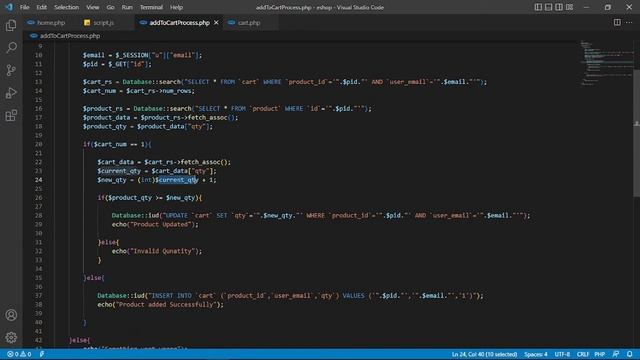Image resolution: width=640 pixels, height=360 pixels.
Task: Open the Help menu
Action: pos(176,7)
